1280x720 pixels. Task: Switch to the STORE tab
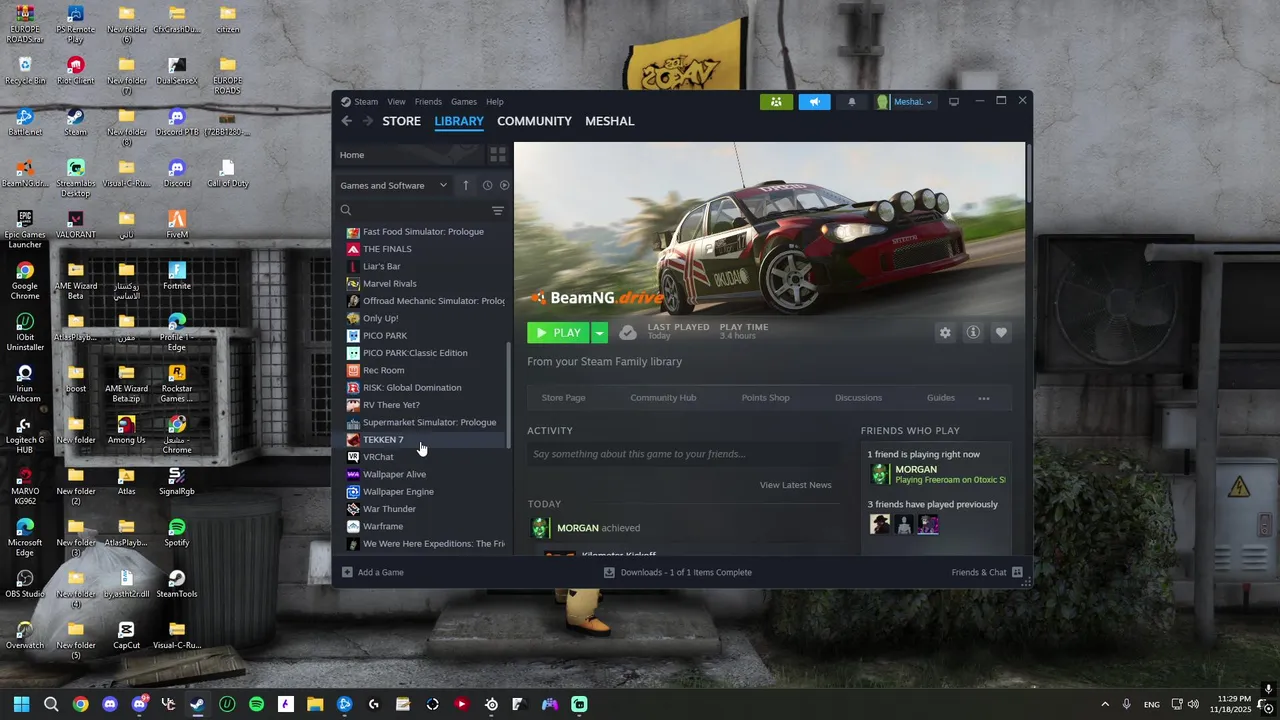tap(401, 121)
